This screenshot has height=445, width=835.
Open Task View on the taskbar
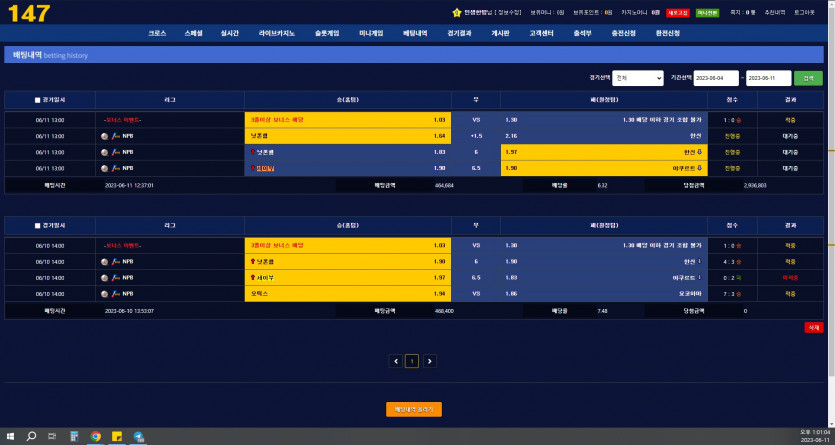(x=53, y=437)
